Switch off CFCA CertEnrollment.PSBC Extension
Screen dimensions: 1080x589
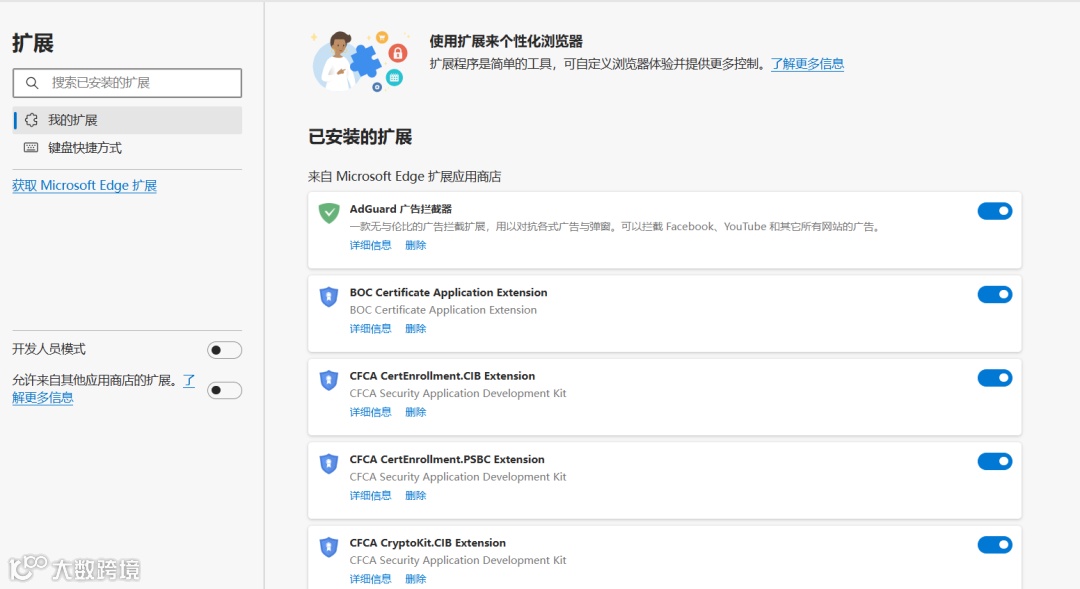(x=995, y=461)
